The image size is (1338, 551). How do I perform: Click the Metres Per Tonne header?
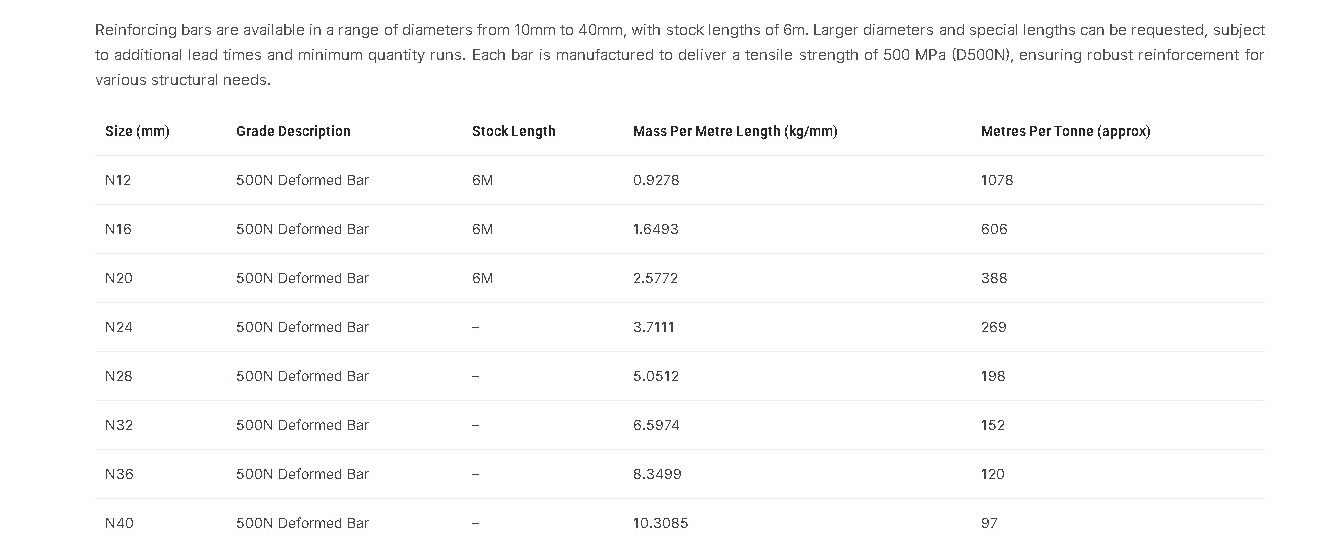click(1065, 131)
